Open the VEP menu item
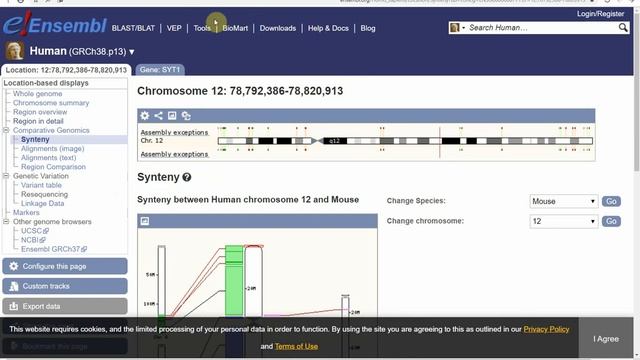This screenshot has width=640, height=360. (x=174, y=28)
